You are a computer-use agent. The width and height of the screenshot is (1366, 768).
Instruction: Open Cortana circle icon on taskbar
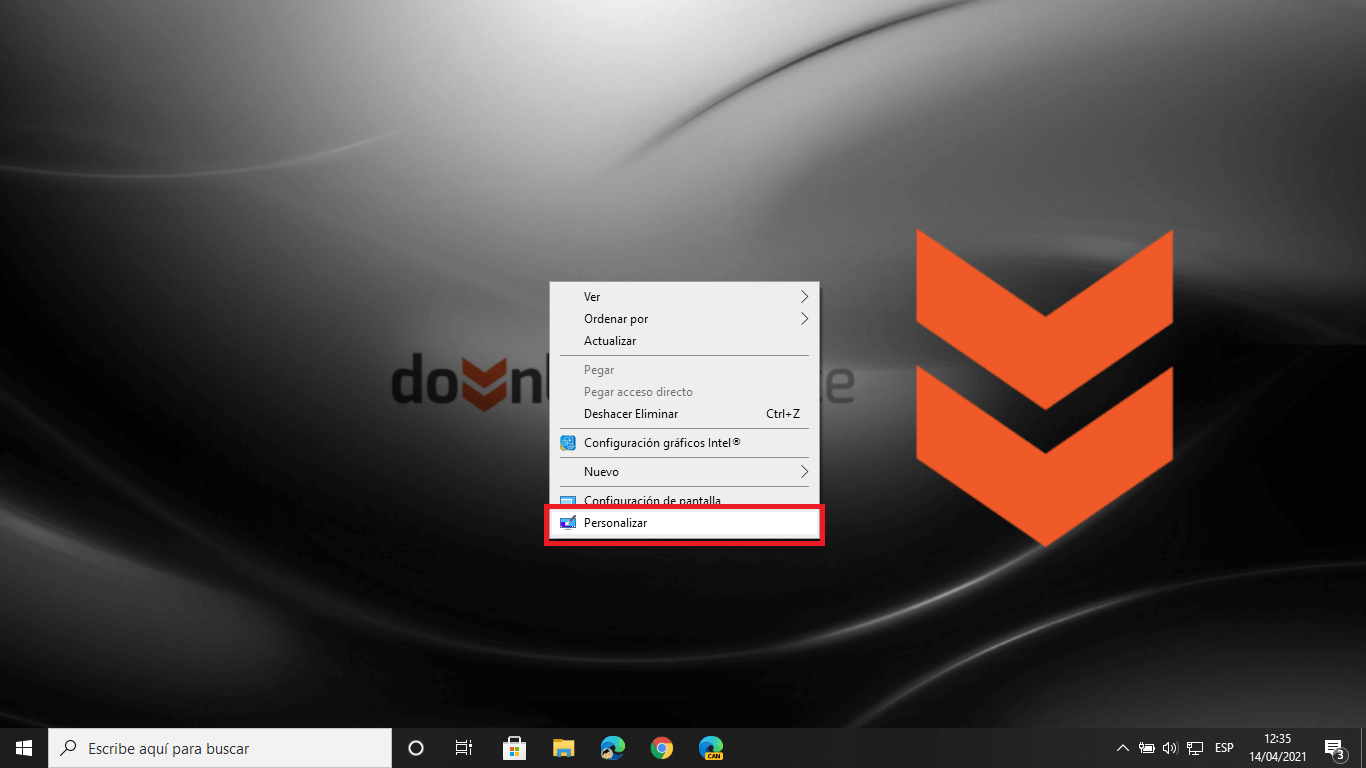[x=416, y=748]
